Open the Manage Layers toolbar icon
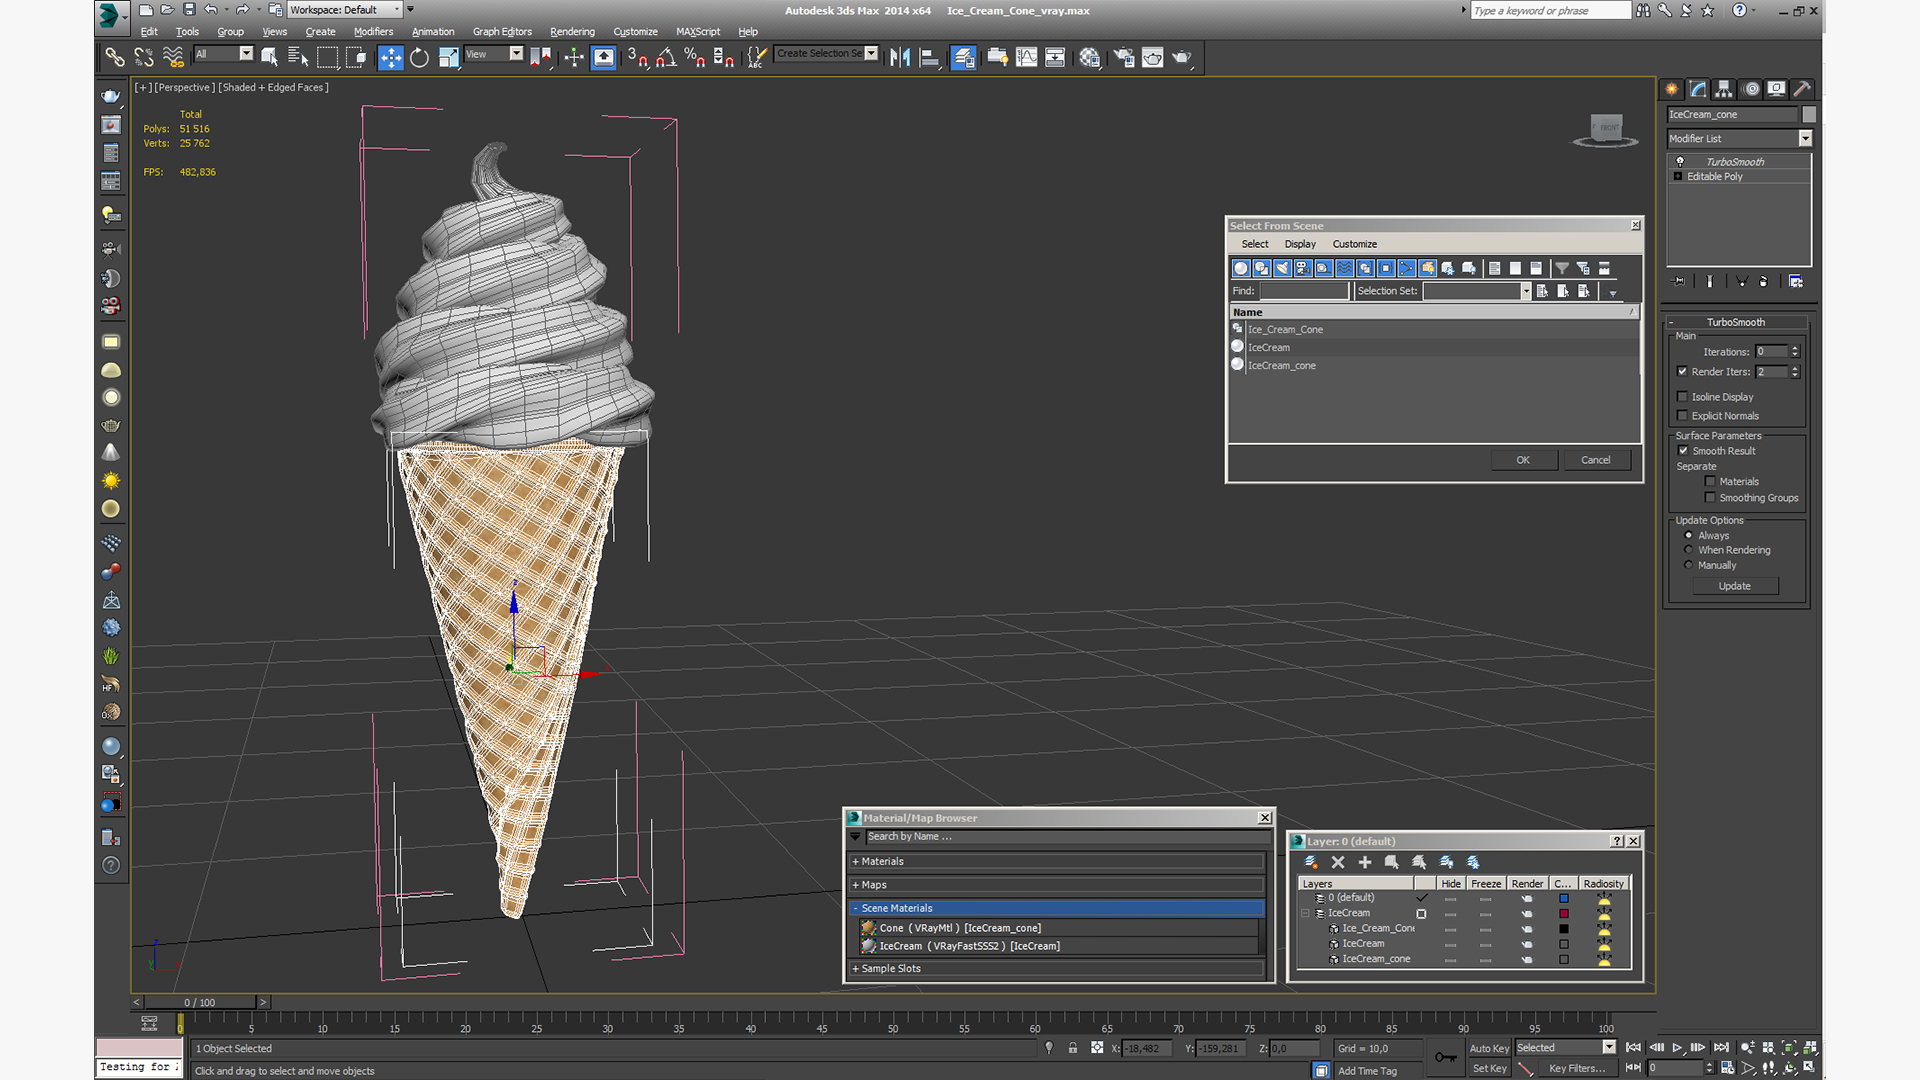Image resolution: width=1920 pixels, height=1080 pixels. tap(964, 57)
